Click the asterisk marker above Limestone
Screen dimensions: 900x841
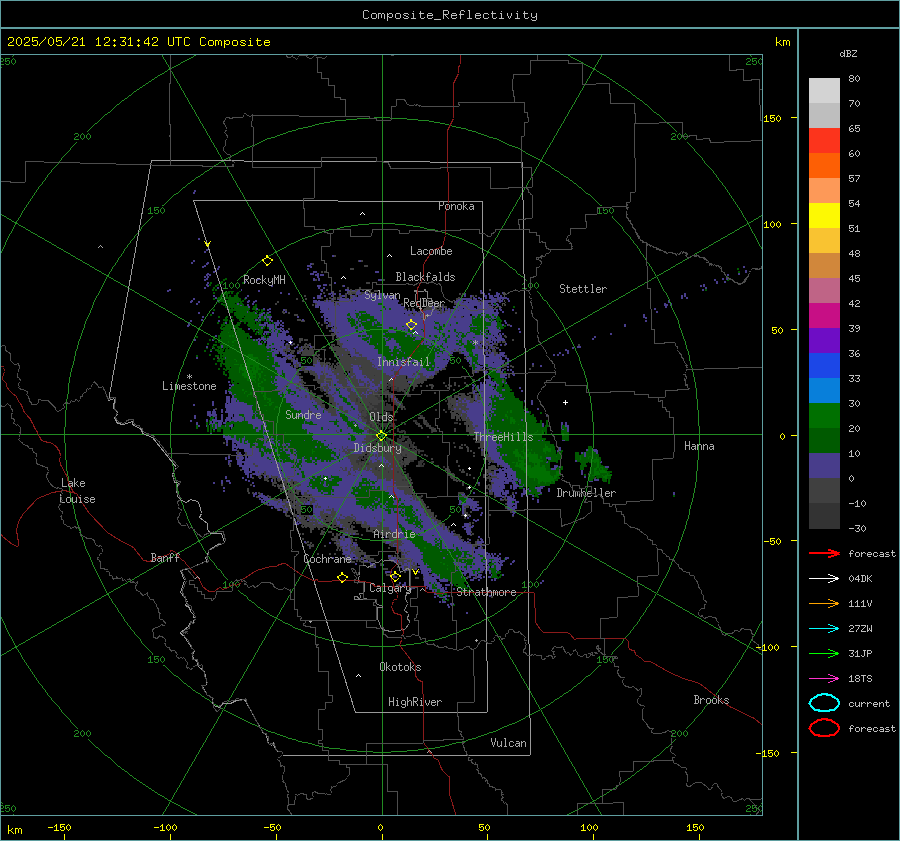point(189,377)
